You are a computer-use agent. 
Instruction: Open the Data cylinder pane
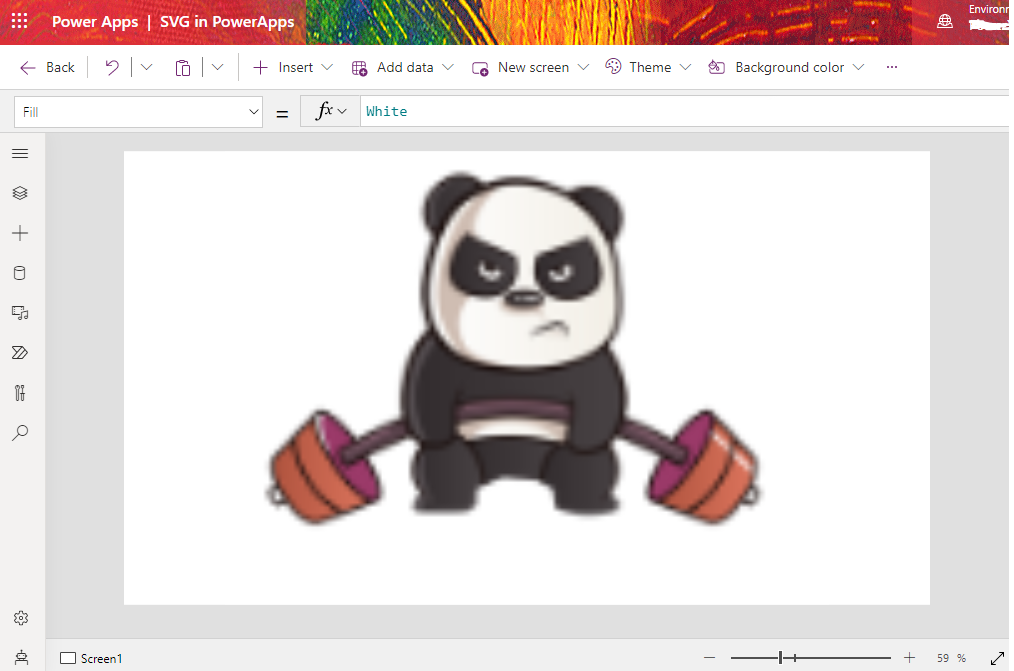pos(20,273)
